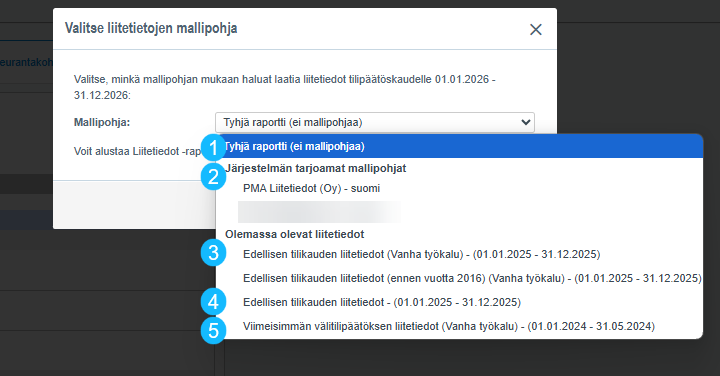This screenshot has width=720, height=376.
Task: Click the blue number 1 badge
Action: [214, 148]
